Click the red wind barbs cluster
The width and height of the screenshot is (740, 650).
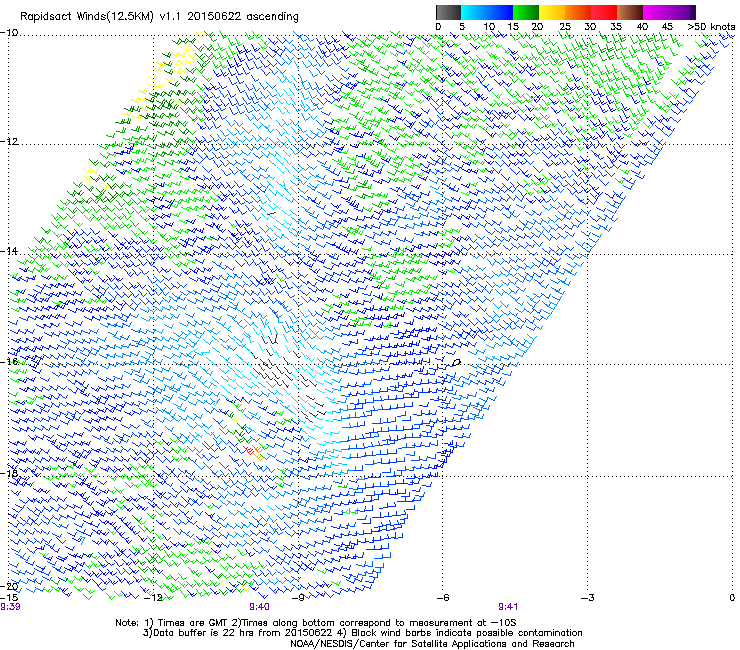coord(249,450)
